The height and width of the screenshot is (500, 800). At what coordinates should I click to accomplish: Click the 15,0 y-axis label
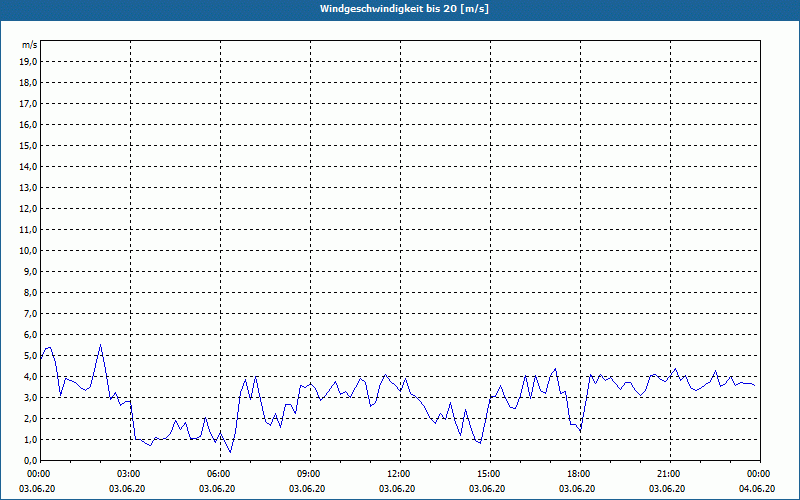pyautogui.click(x=28, y=145)
